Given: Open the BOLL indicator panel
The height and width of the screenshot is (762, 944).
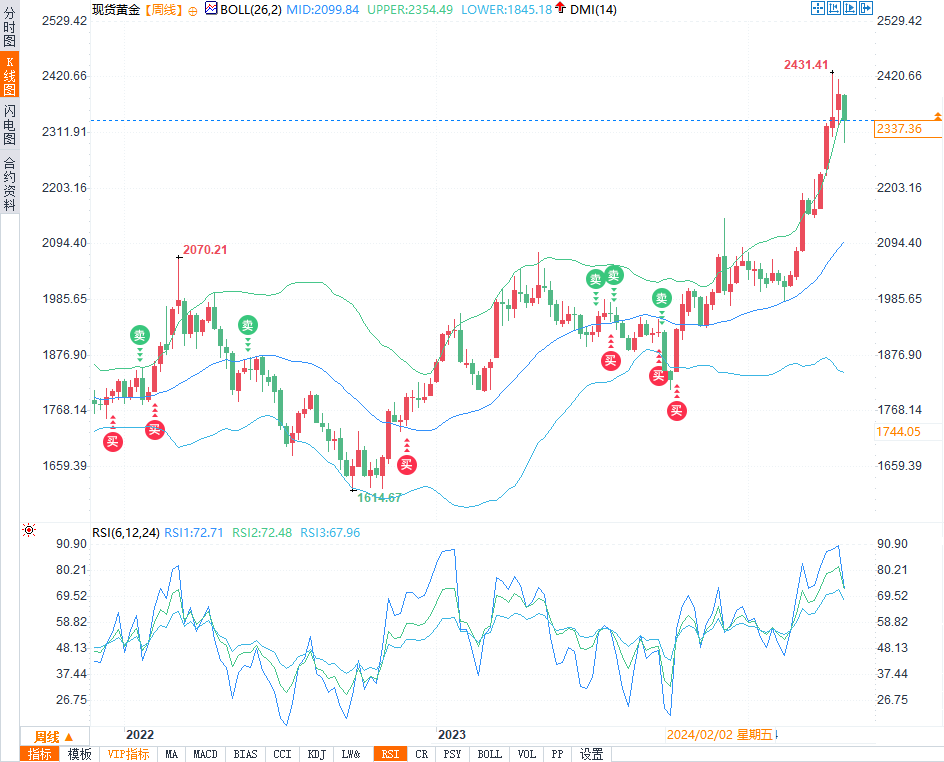Looking at the screenshot, I should [489, 754].
